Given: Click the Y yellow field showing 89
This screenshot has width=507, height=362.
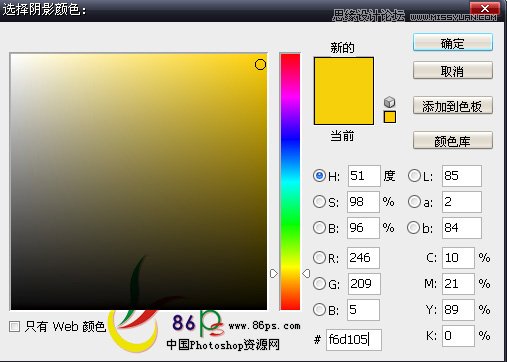Looking at the screenshot, I should [458, 310].
